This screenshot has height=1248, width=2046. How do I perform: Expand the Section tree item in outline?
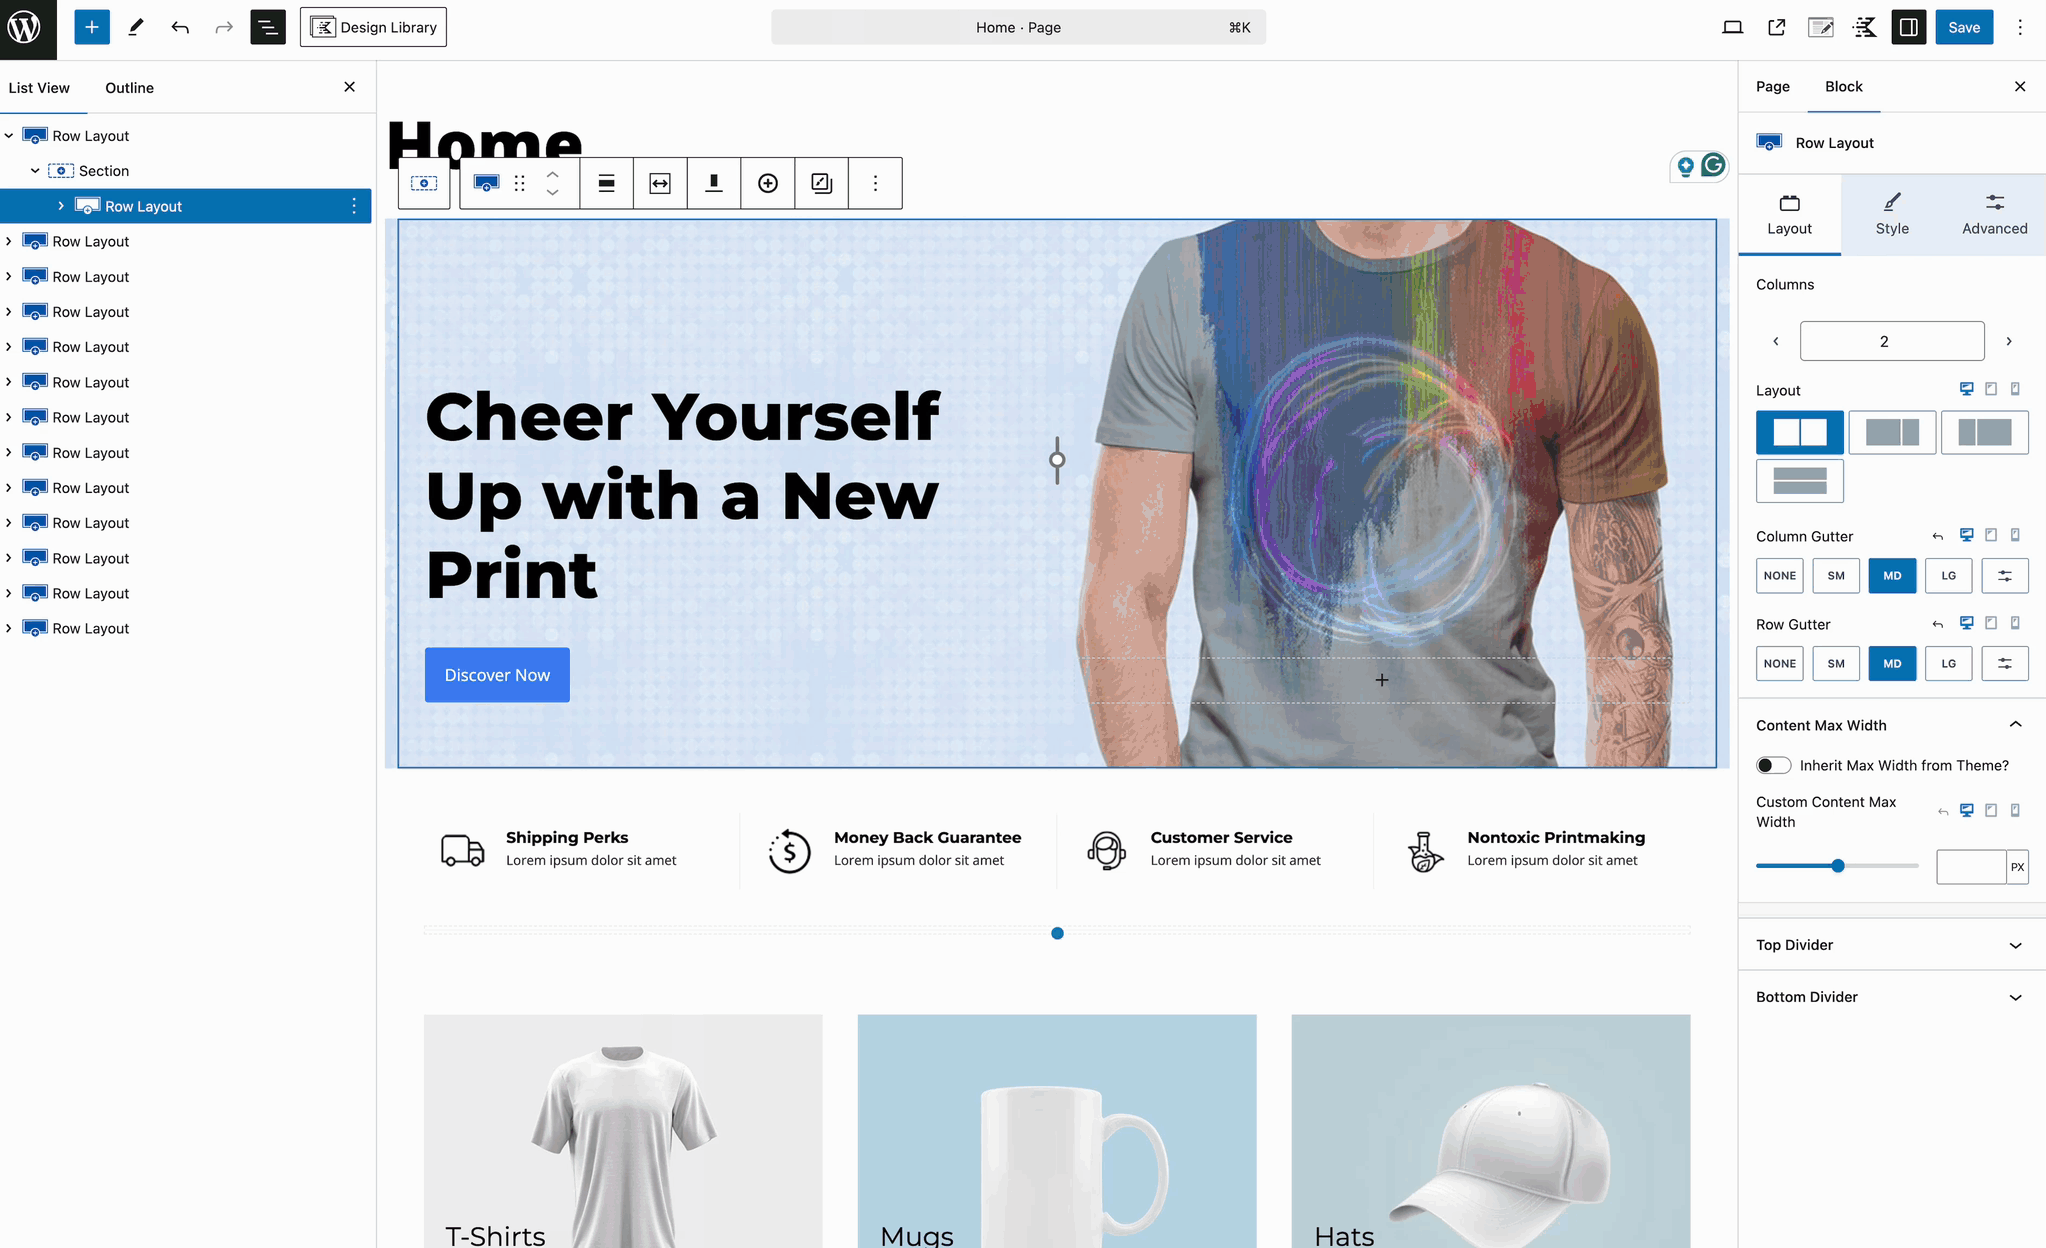(32, 171)
